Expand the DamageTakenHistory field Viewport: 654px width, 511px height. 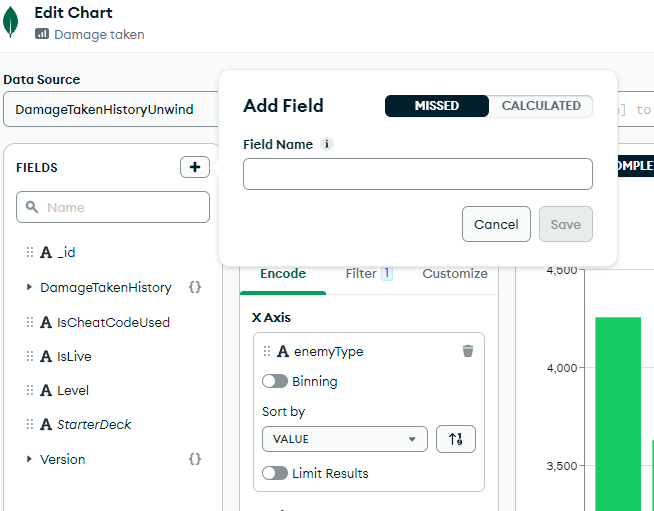29,287
